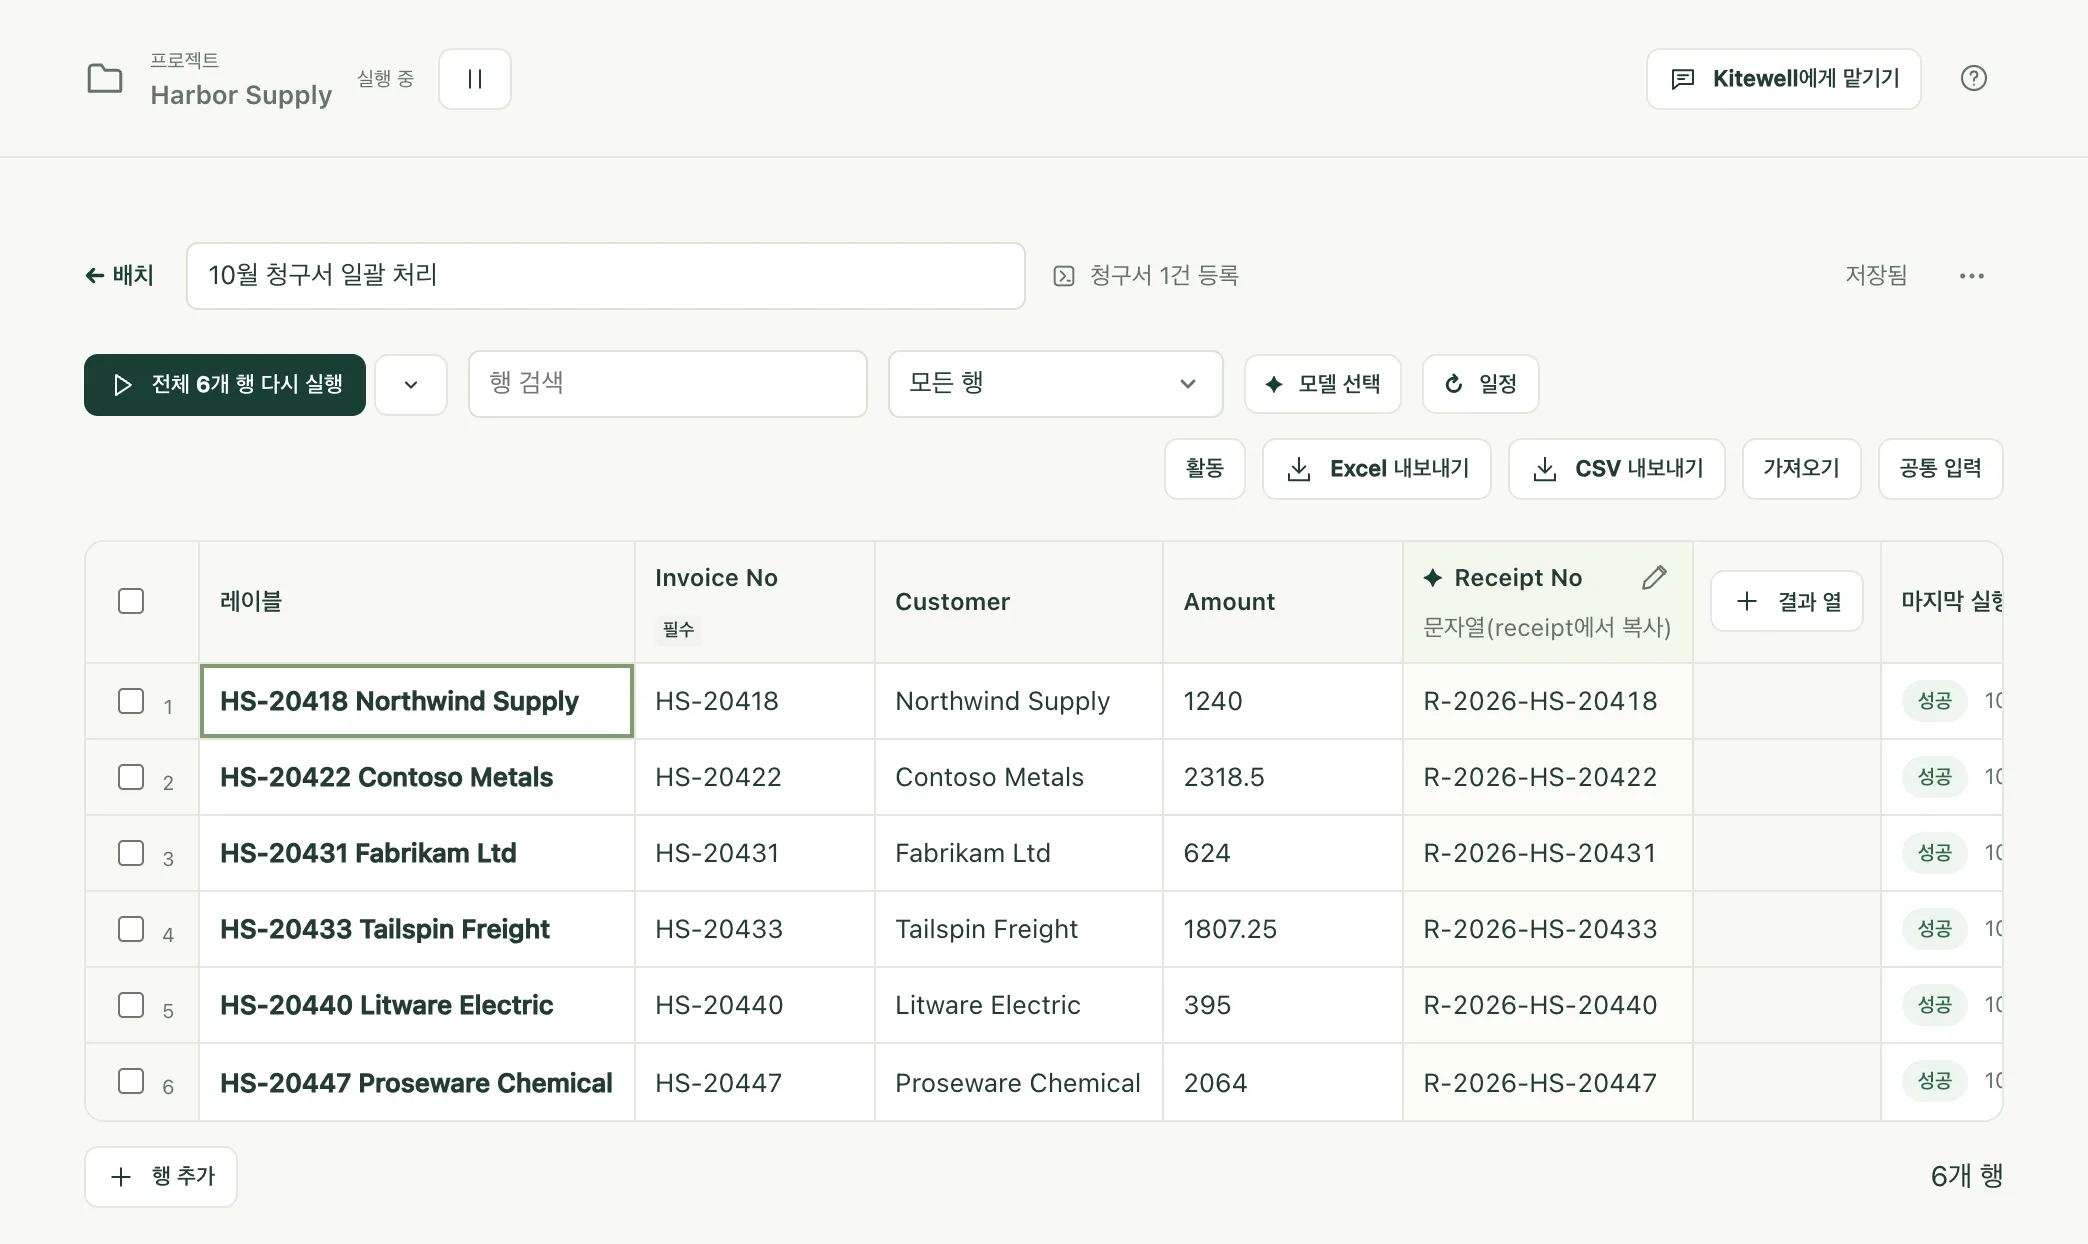Screen dimensions: 2088x1244
Task: Check row 6 HS-20447 checkbox
Action: [131, 1081]
